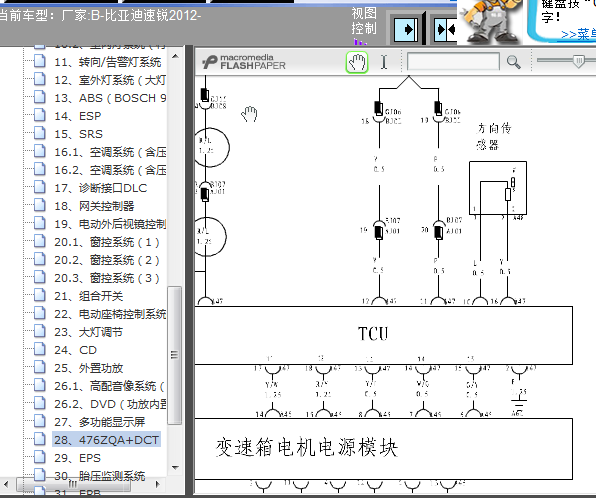Open the 15、SRS entry
This screenshot has width=596, height=498.
pyautogui.click(x=78, y=134)
